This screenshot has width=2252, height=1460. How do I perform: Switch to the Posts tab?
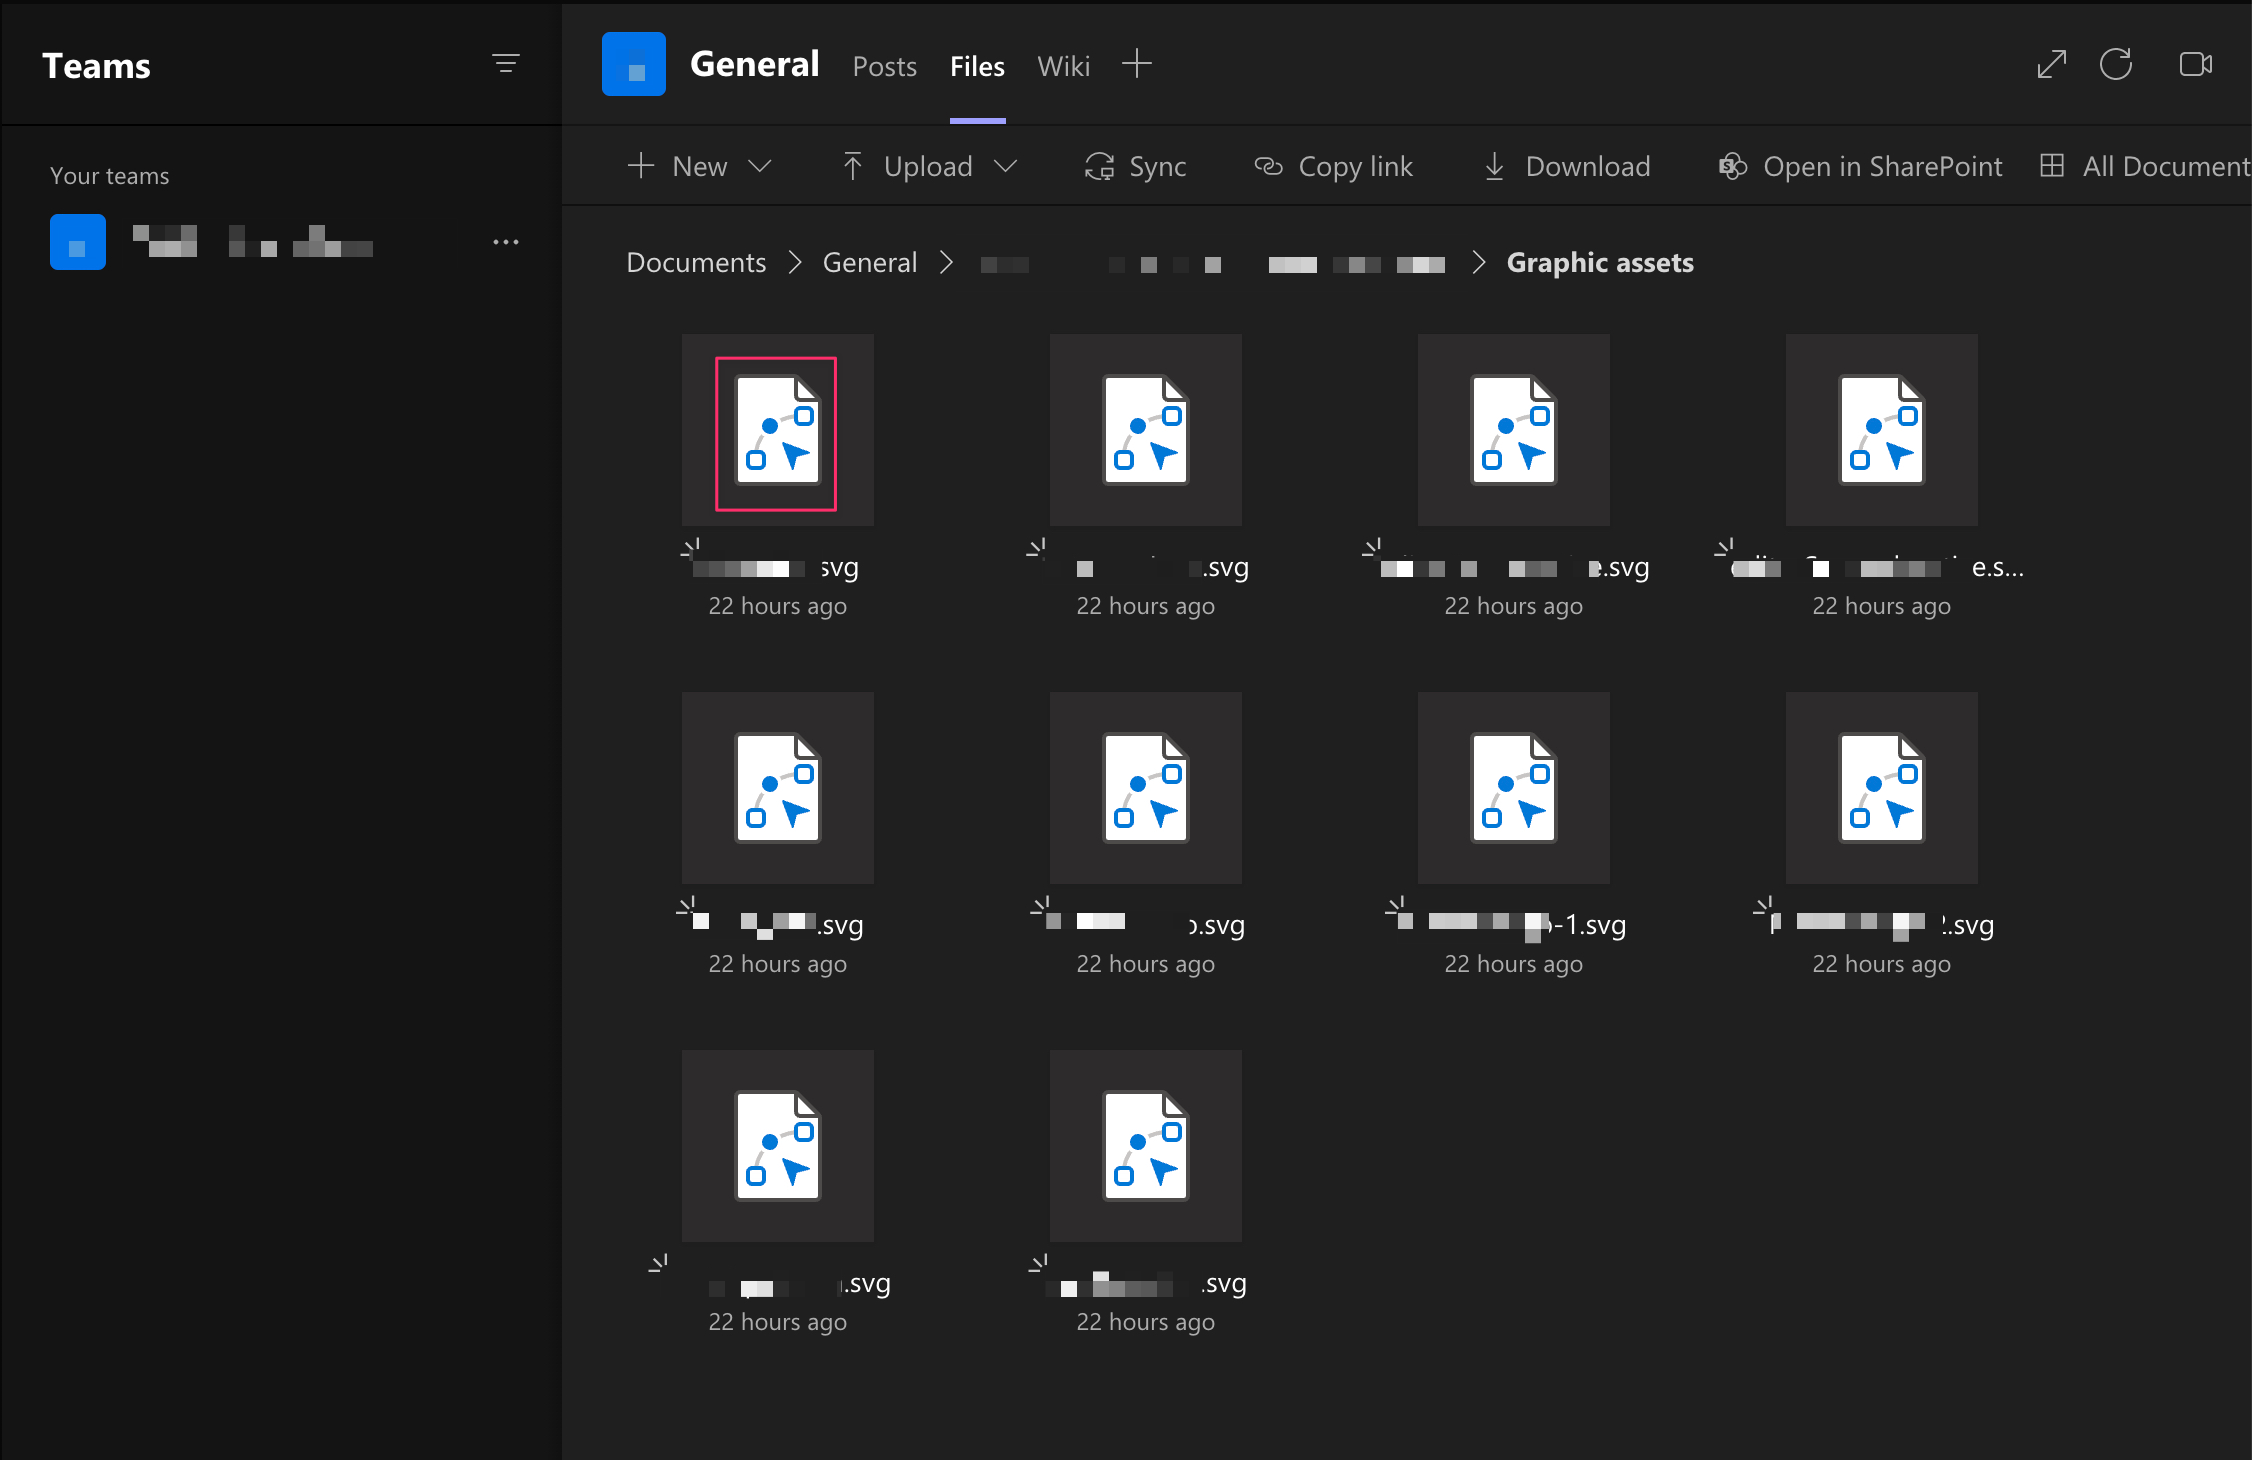click(x=884, y=66)
